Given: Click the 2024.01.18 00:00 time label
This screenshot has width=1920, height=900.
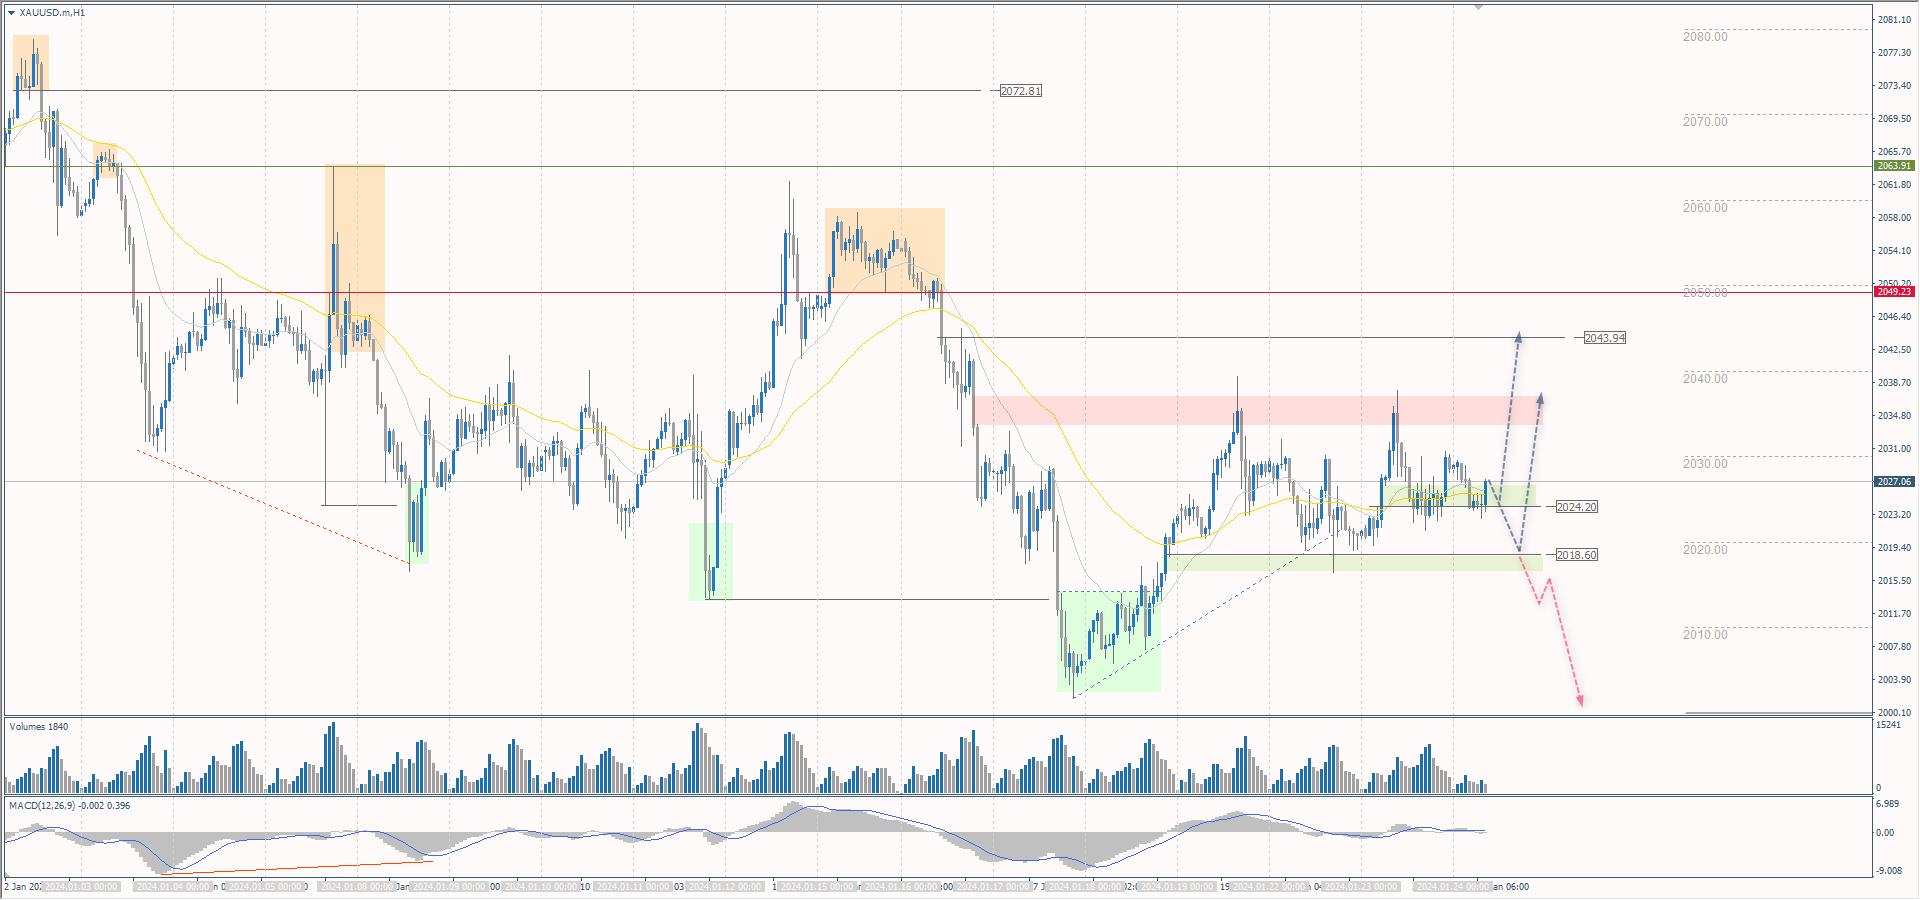Looking at the screenshot, I should [x=1085, y=887].
